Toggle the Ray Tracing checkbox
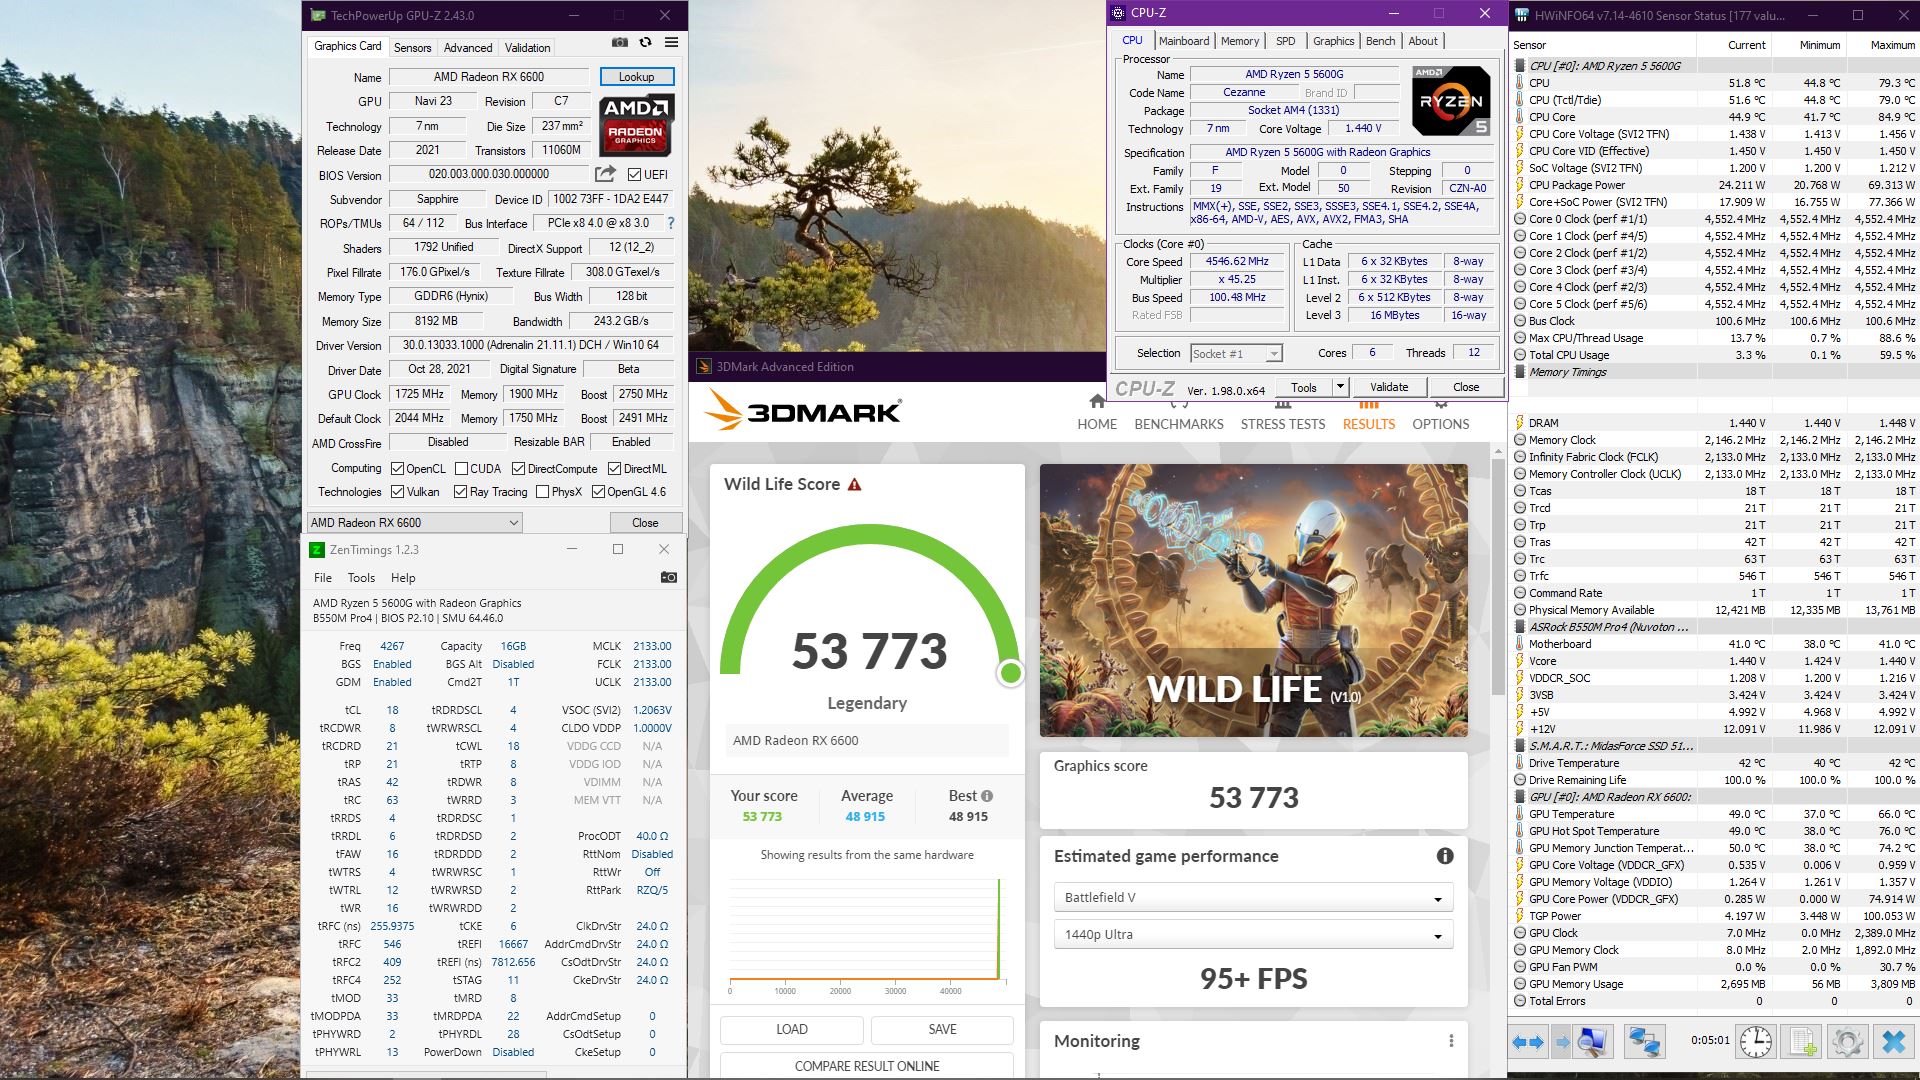The height and width of the screenshot is (1080, 1920). (460, 492)
